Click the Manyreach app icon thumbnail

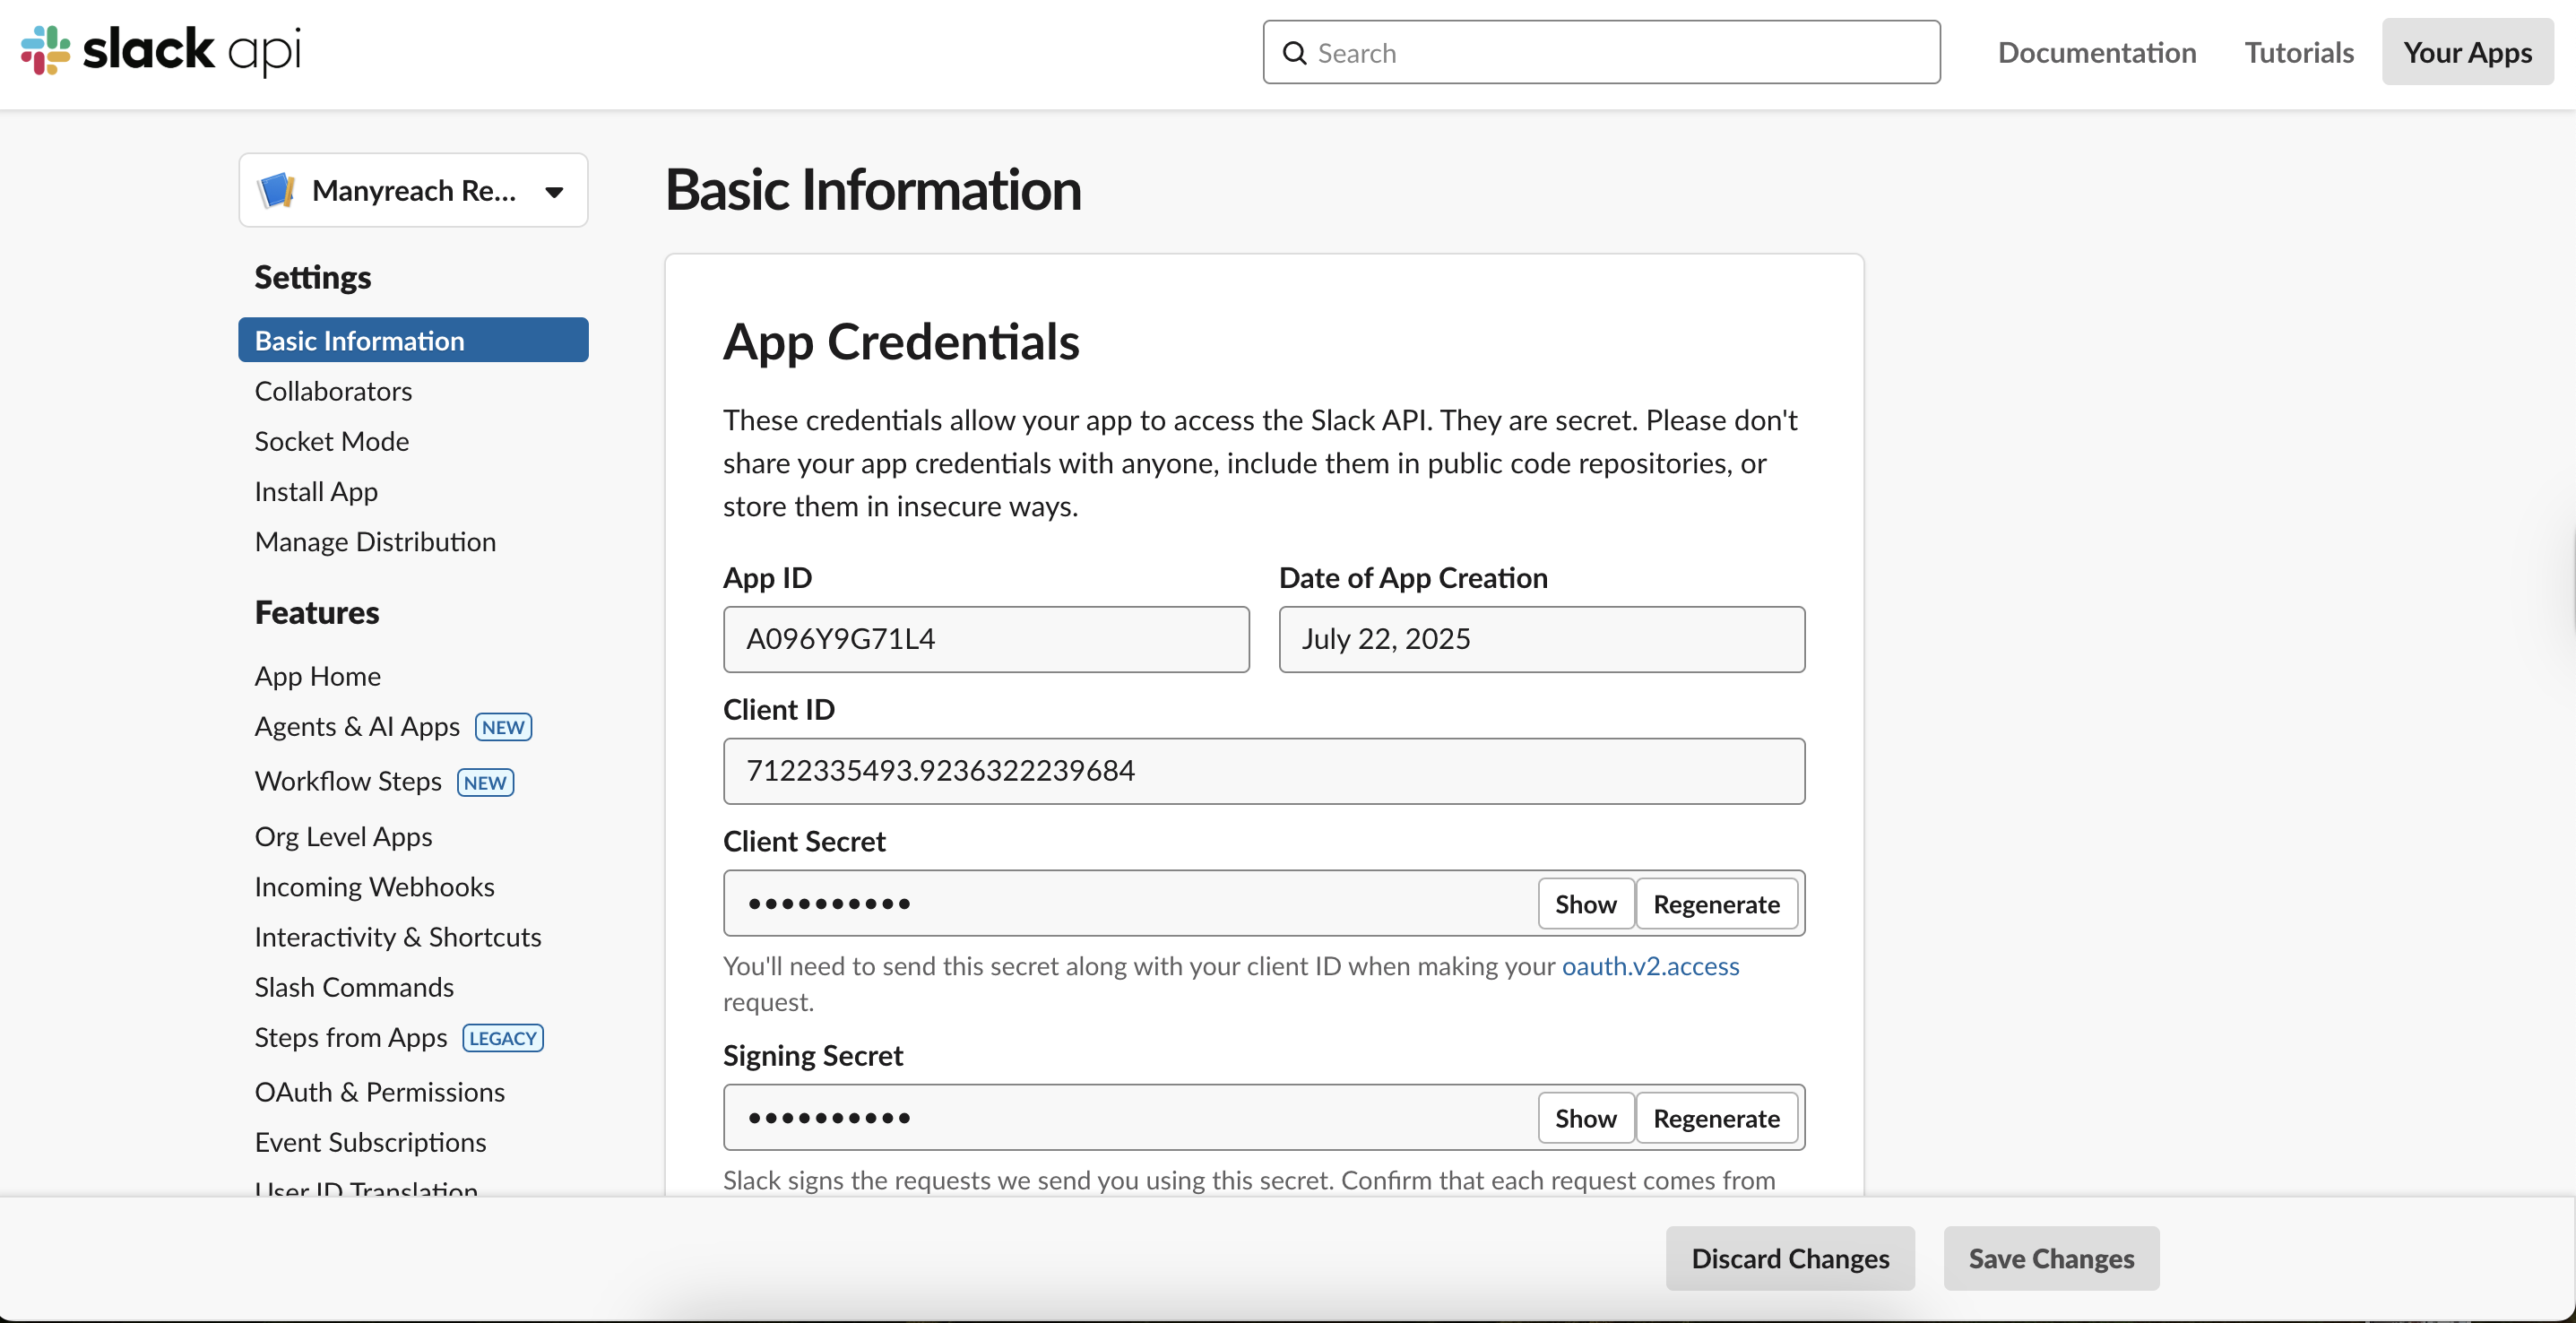click(276, 190)
